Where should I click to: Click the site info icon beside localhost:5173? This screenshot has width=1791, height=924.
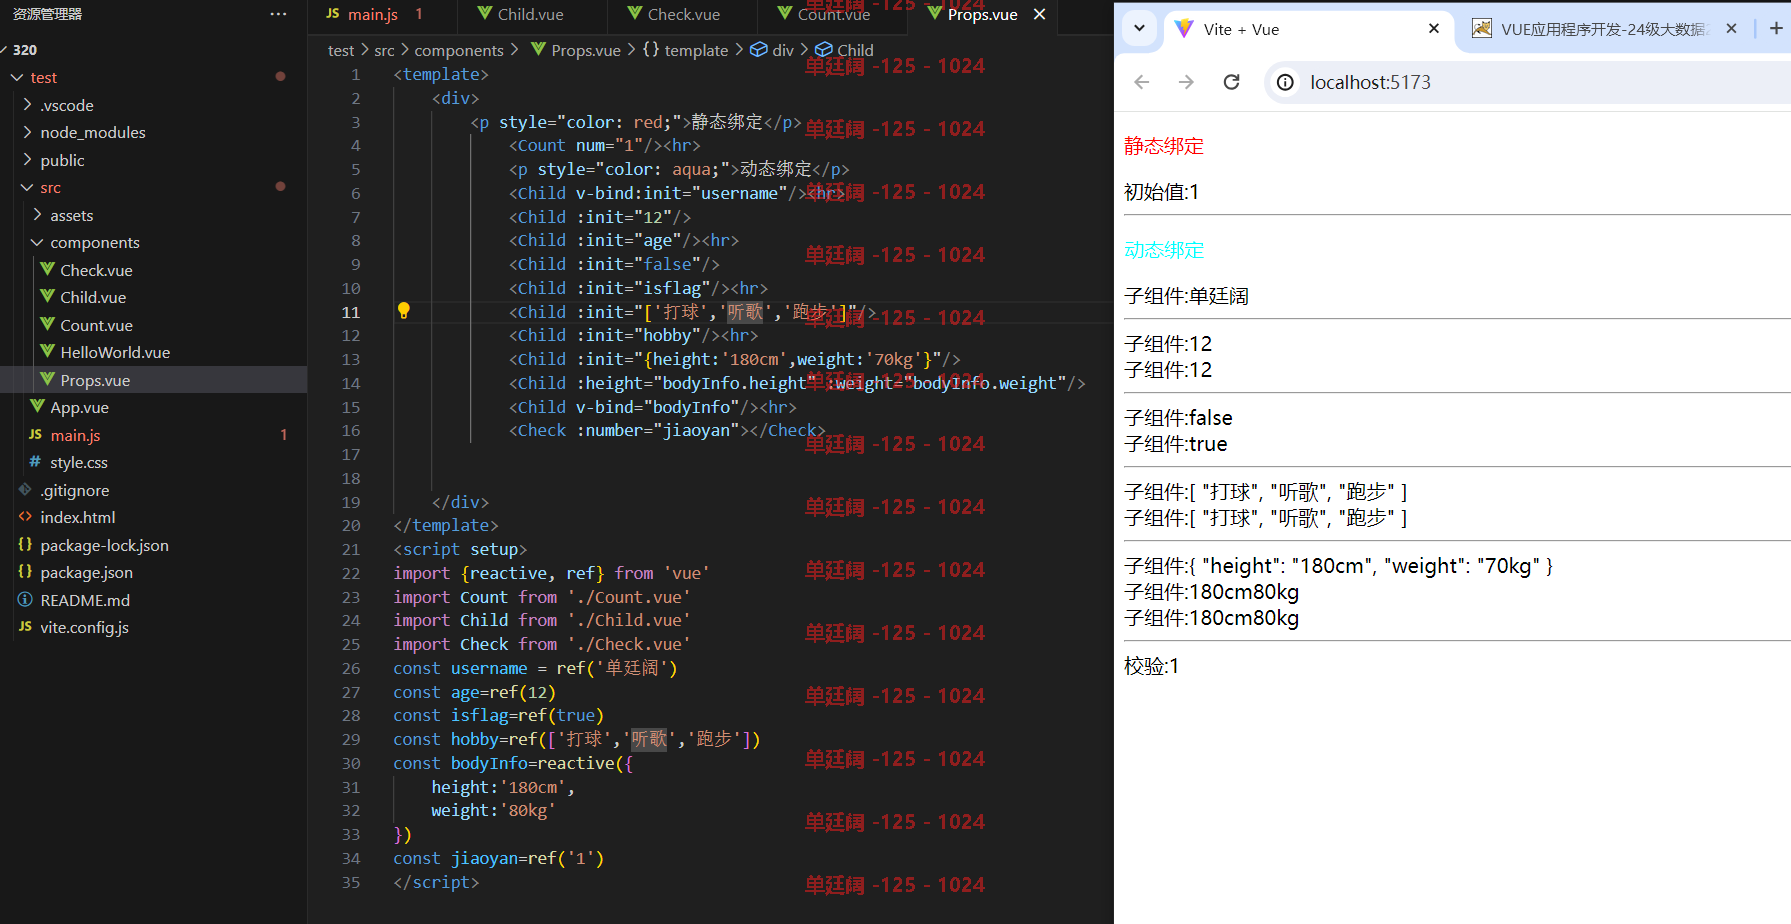click(1286, 82)
